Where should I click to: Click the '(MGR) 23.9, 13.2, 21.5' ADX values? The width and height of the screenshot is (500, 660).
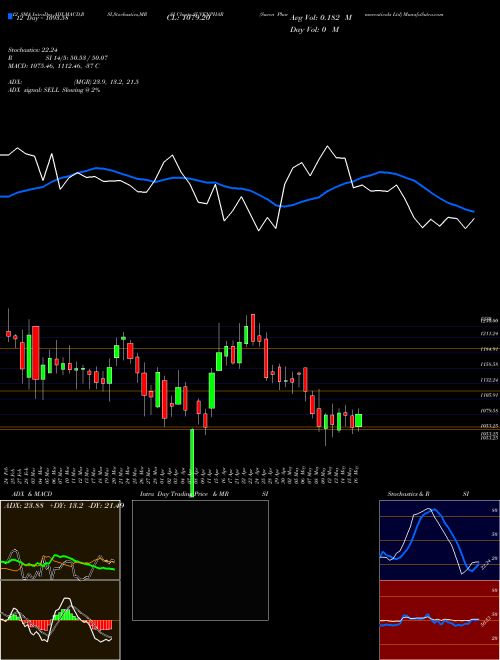point(106,82)
